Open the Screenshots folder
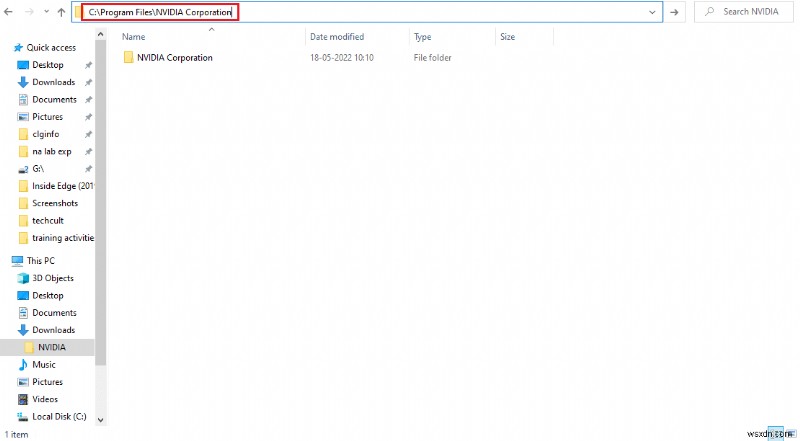 tap(55, 203)
